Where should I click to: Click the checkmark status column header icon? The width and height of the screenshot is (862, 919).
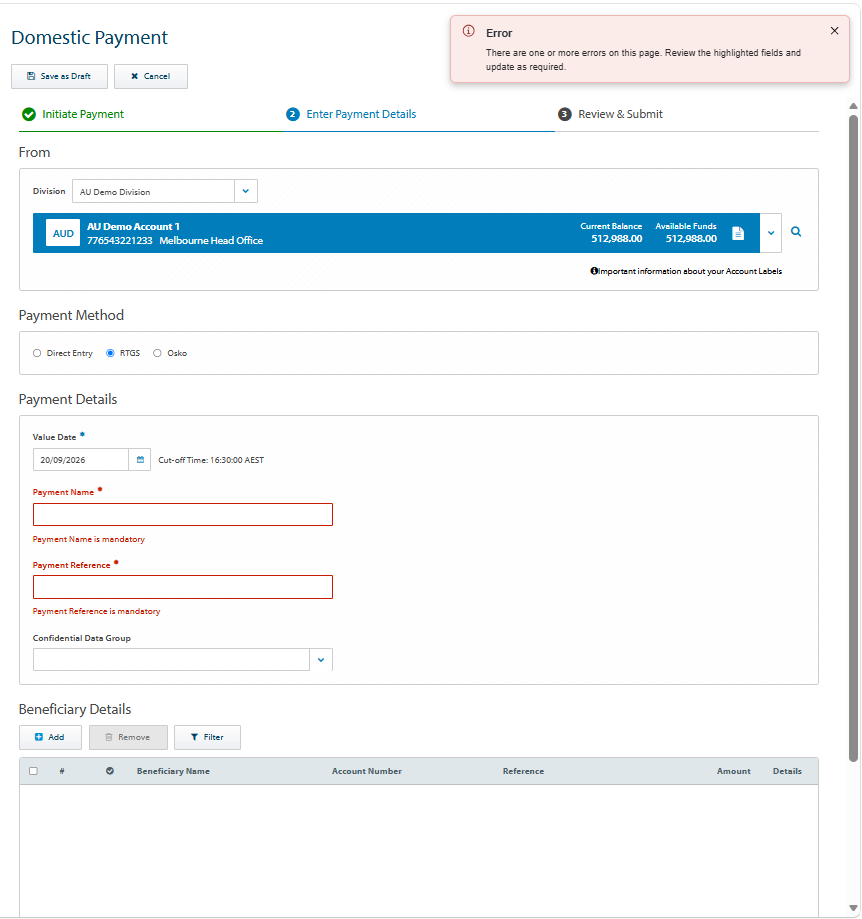(110, 771)
